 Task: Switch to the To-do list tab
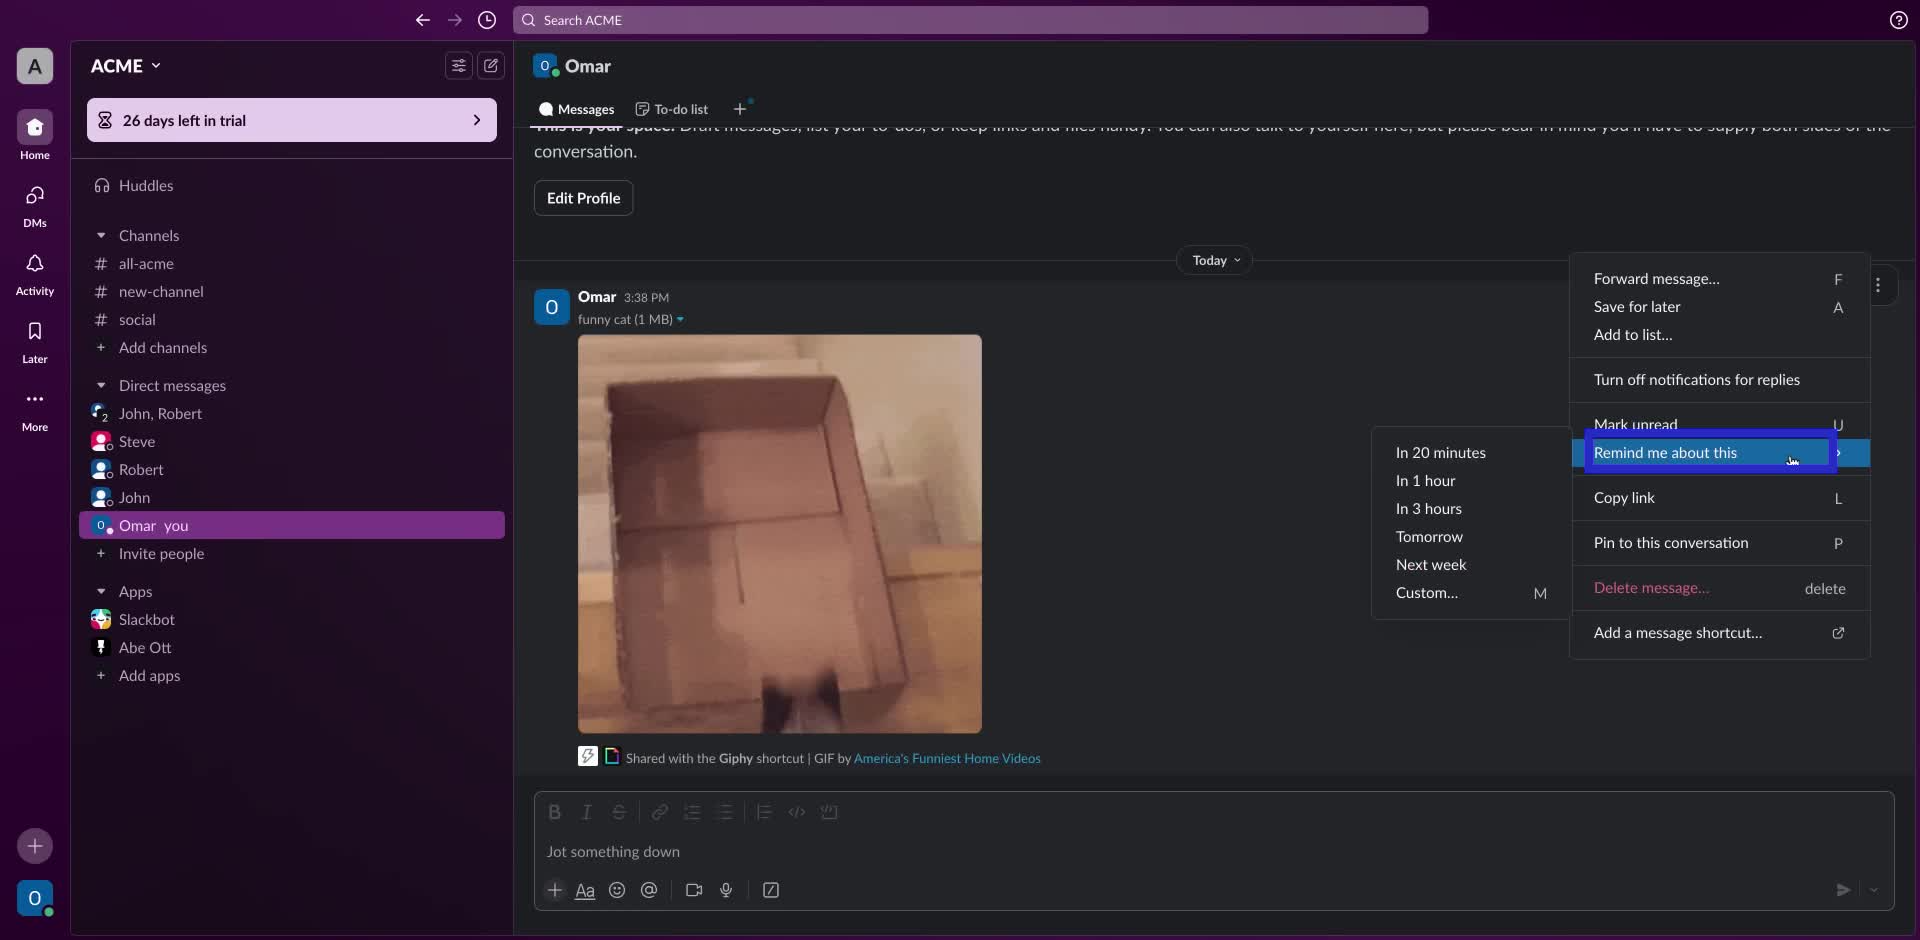click(671, 109)
